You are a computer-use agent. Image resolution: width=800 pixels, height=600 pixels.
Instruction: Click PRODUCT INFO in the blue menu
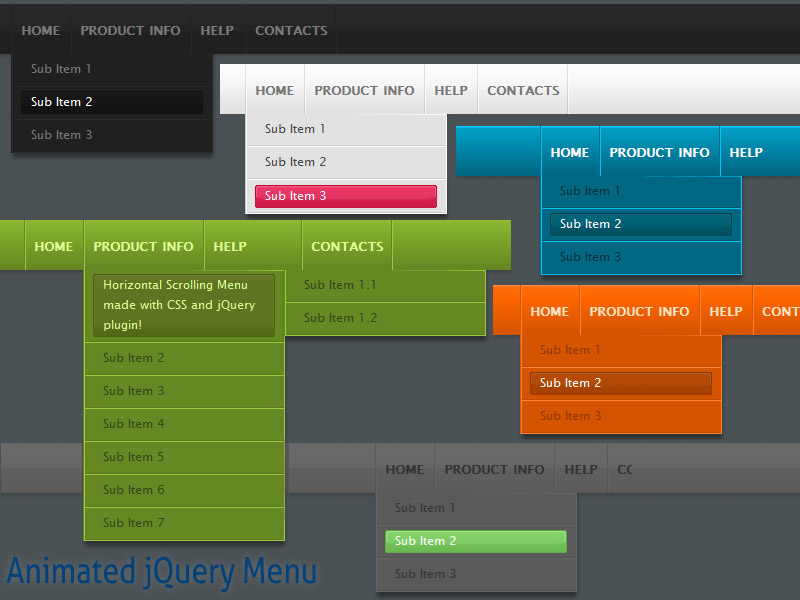(660, 152)
